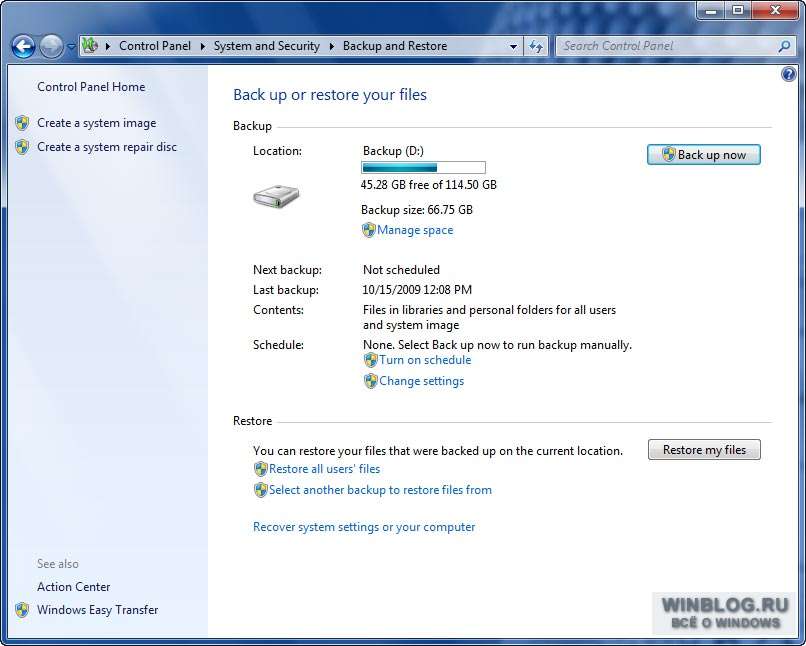Click the Restore my files button

[x=704, y=450]
